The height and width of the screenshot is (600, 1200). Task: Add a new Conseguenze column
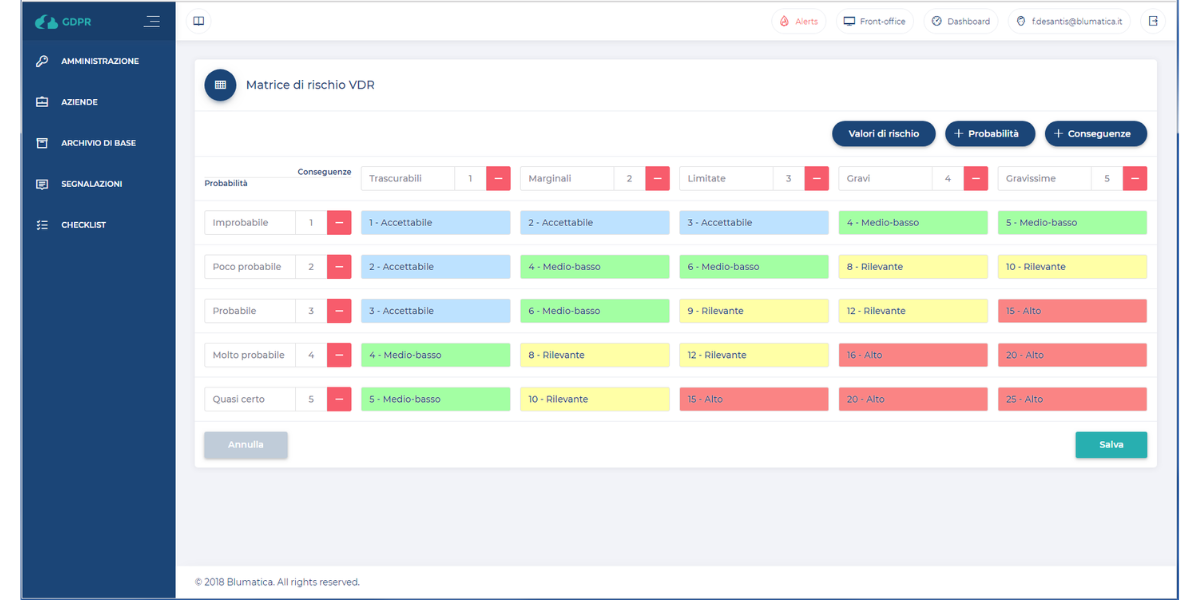[x=1095, y=133]
